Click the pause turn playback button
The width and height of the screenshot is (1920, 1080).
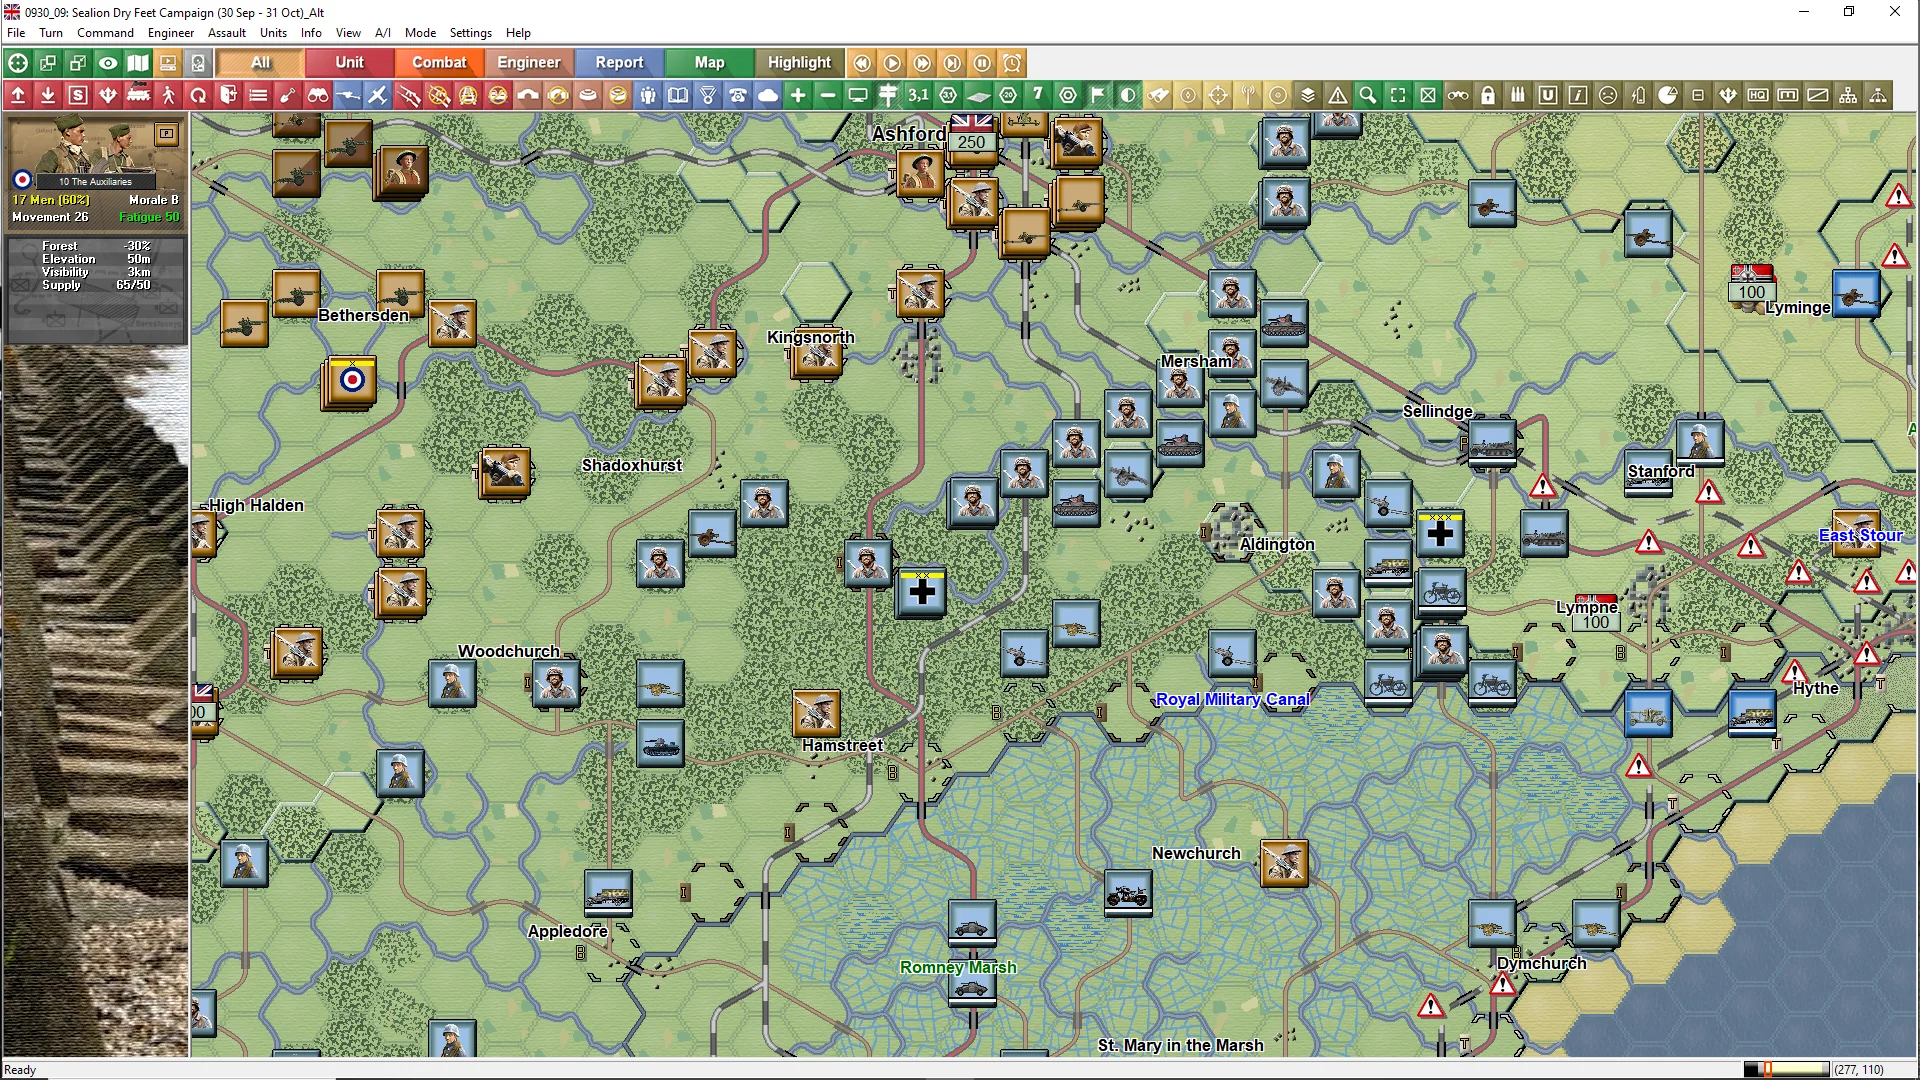(982, 63)
